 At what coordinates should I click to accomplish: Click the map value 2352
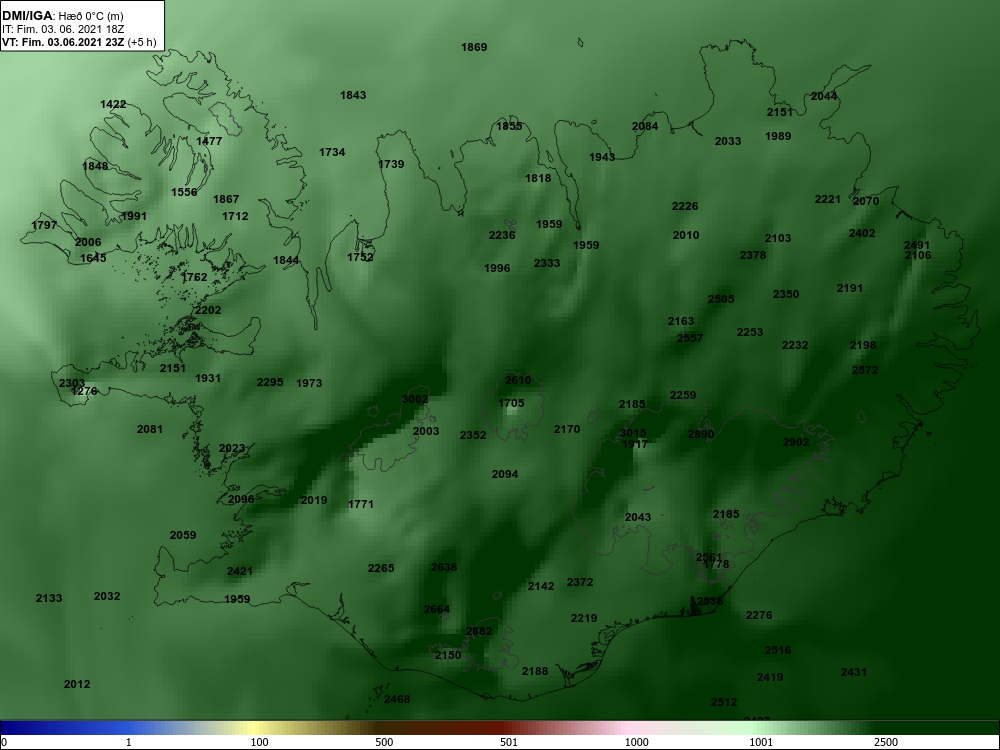(473, 435)
